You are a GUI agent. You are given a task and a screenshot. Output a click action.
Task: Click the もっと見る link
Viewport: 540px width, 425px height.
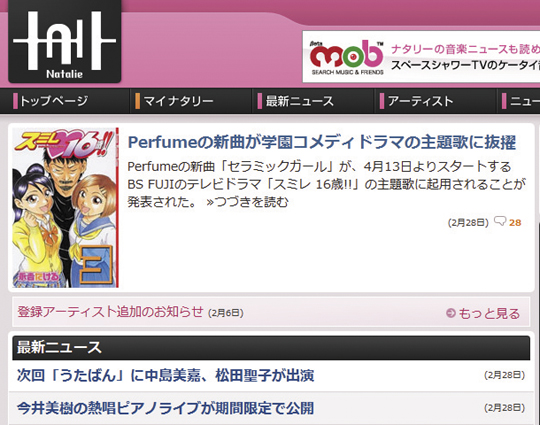pos(489,313)
